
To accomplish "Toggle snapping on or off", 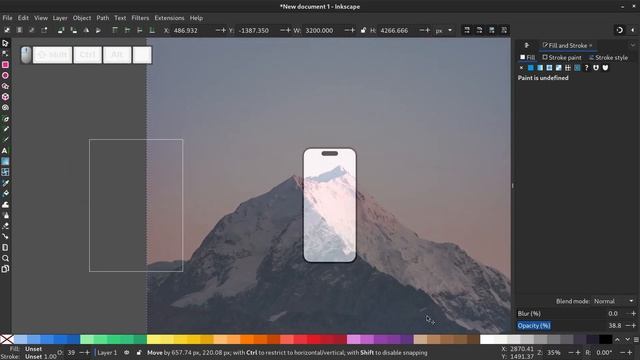I will (620, 30).
